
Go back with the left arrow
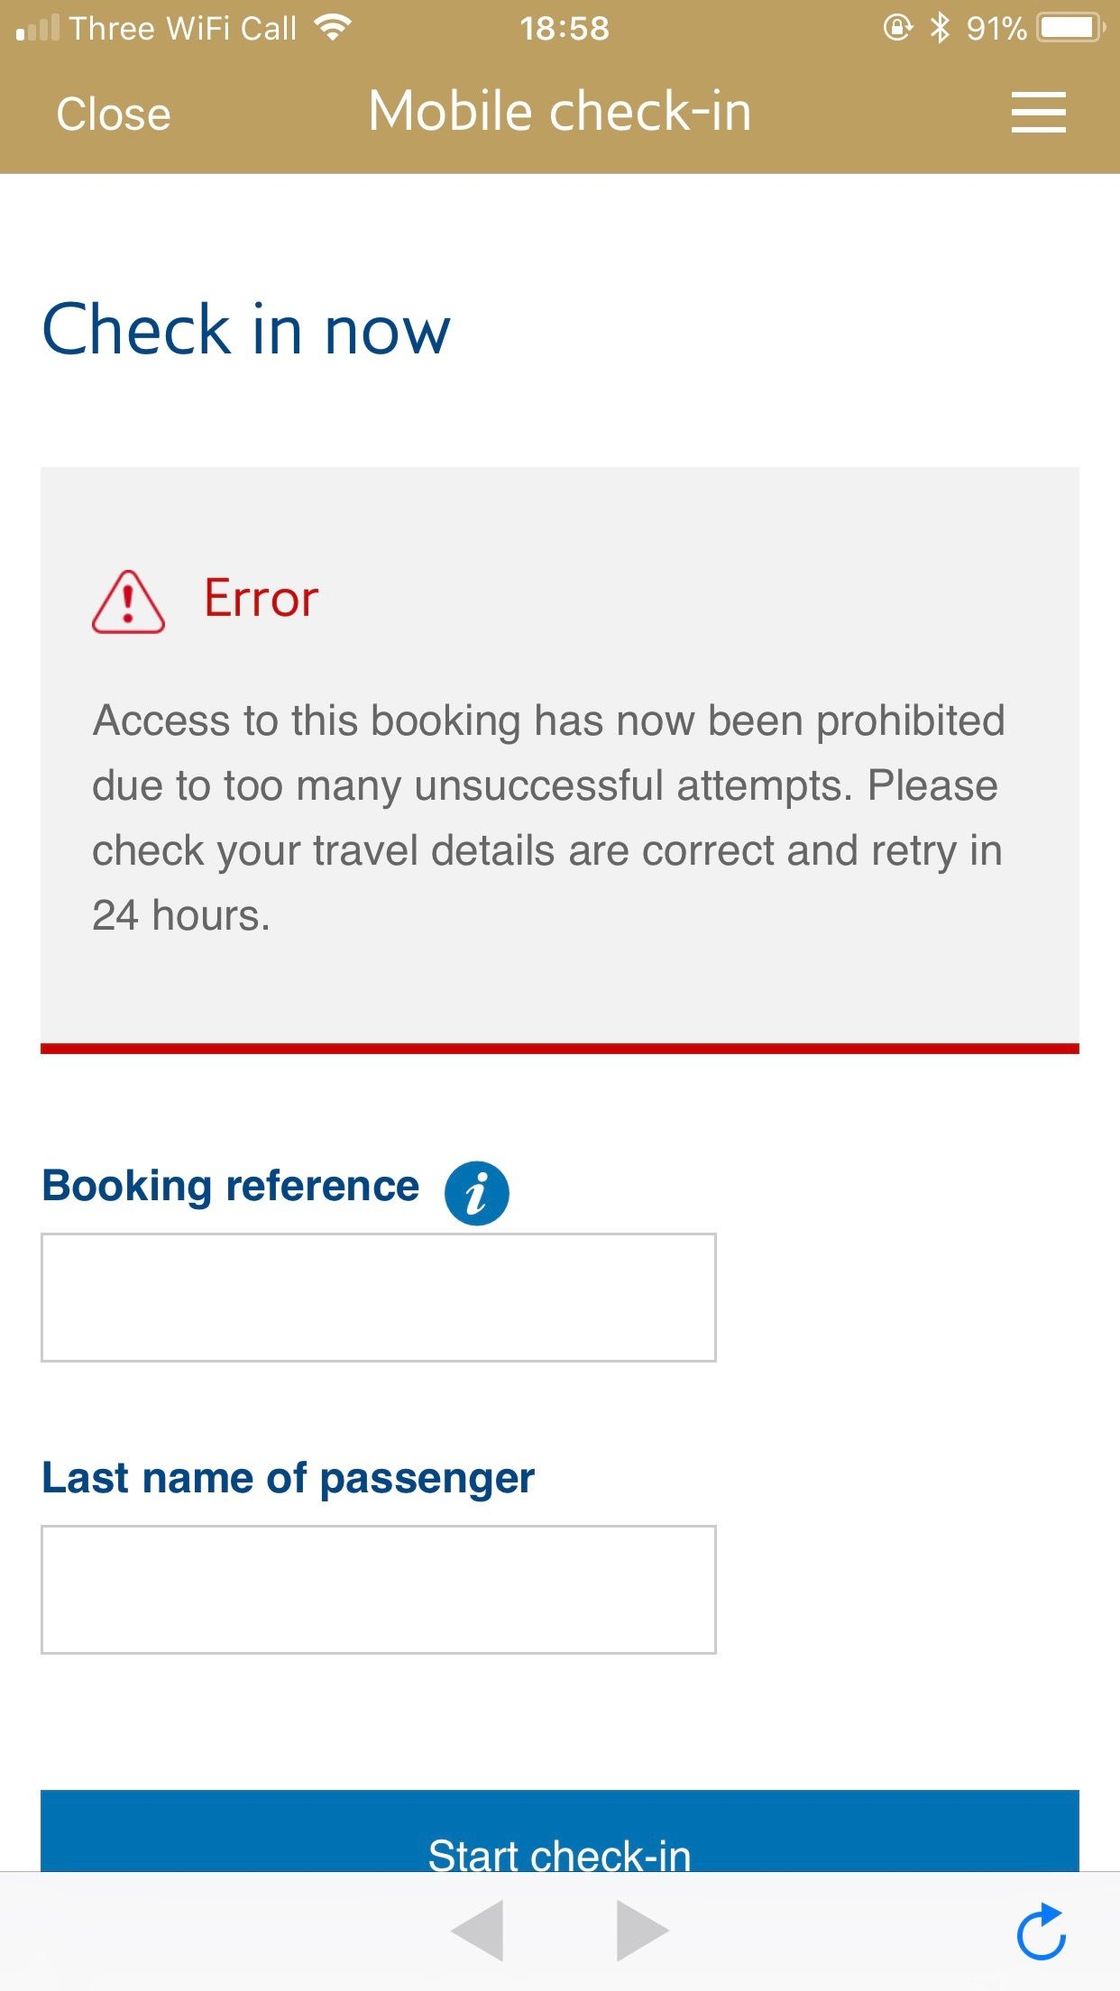(x=477, y=1930)
